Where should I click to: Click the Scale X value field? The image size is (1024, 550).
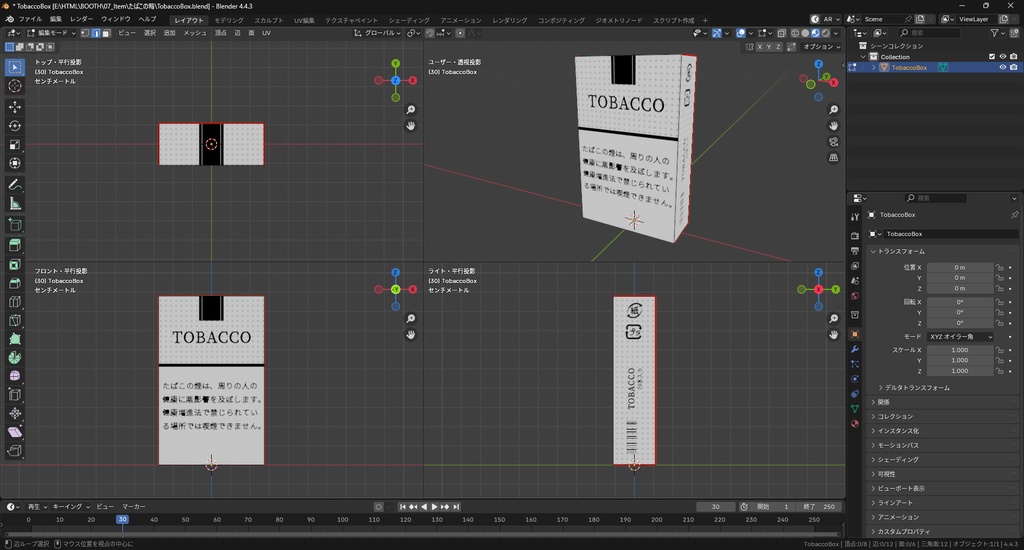(x=959, y=350)
